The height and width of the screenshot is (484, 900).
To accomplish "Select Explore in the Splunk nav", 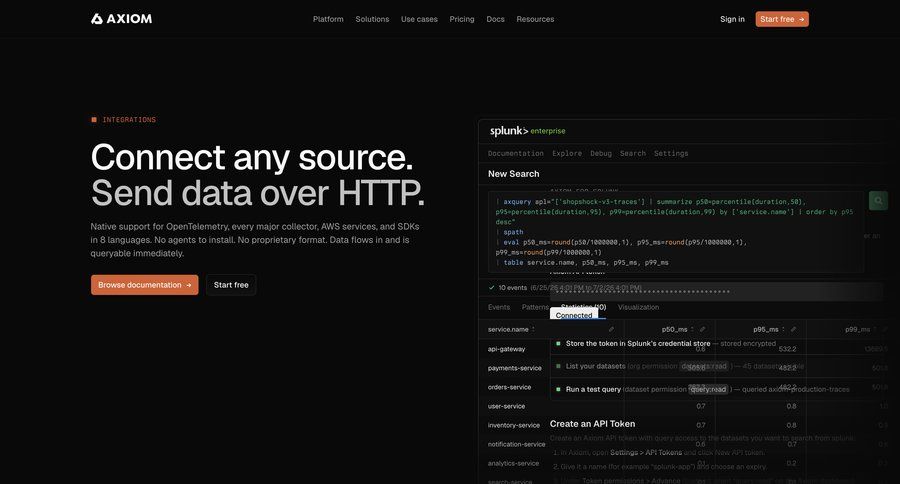I will point(567,153).
